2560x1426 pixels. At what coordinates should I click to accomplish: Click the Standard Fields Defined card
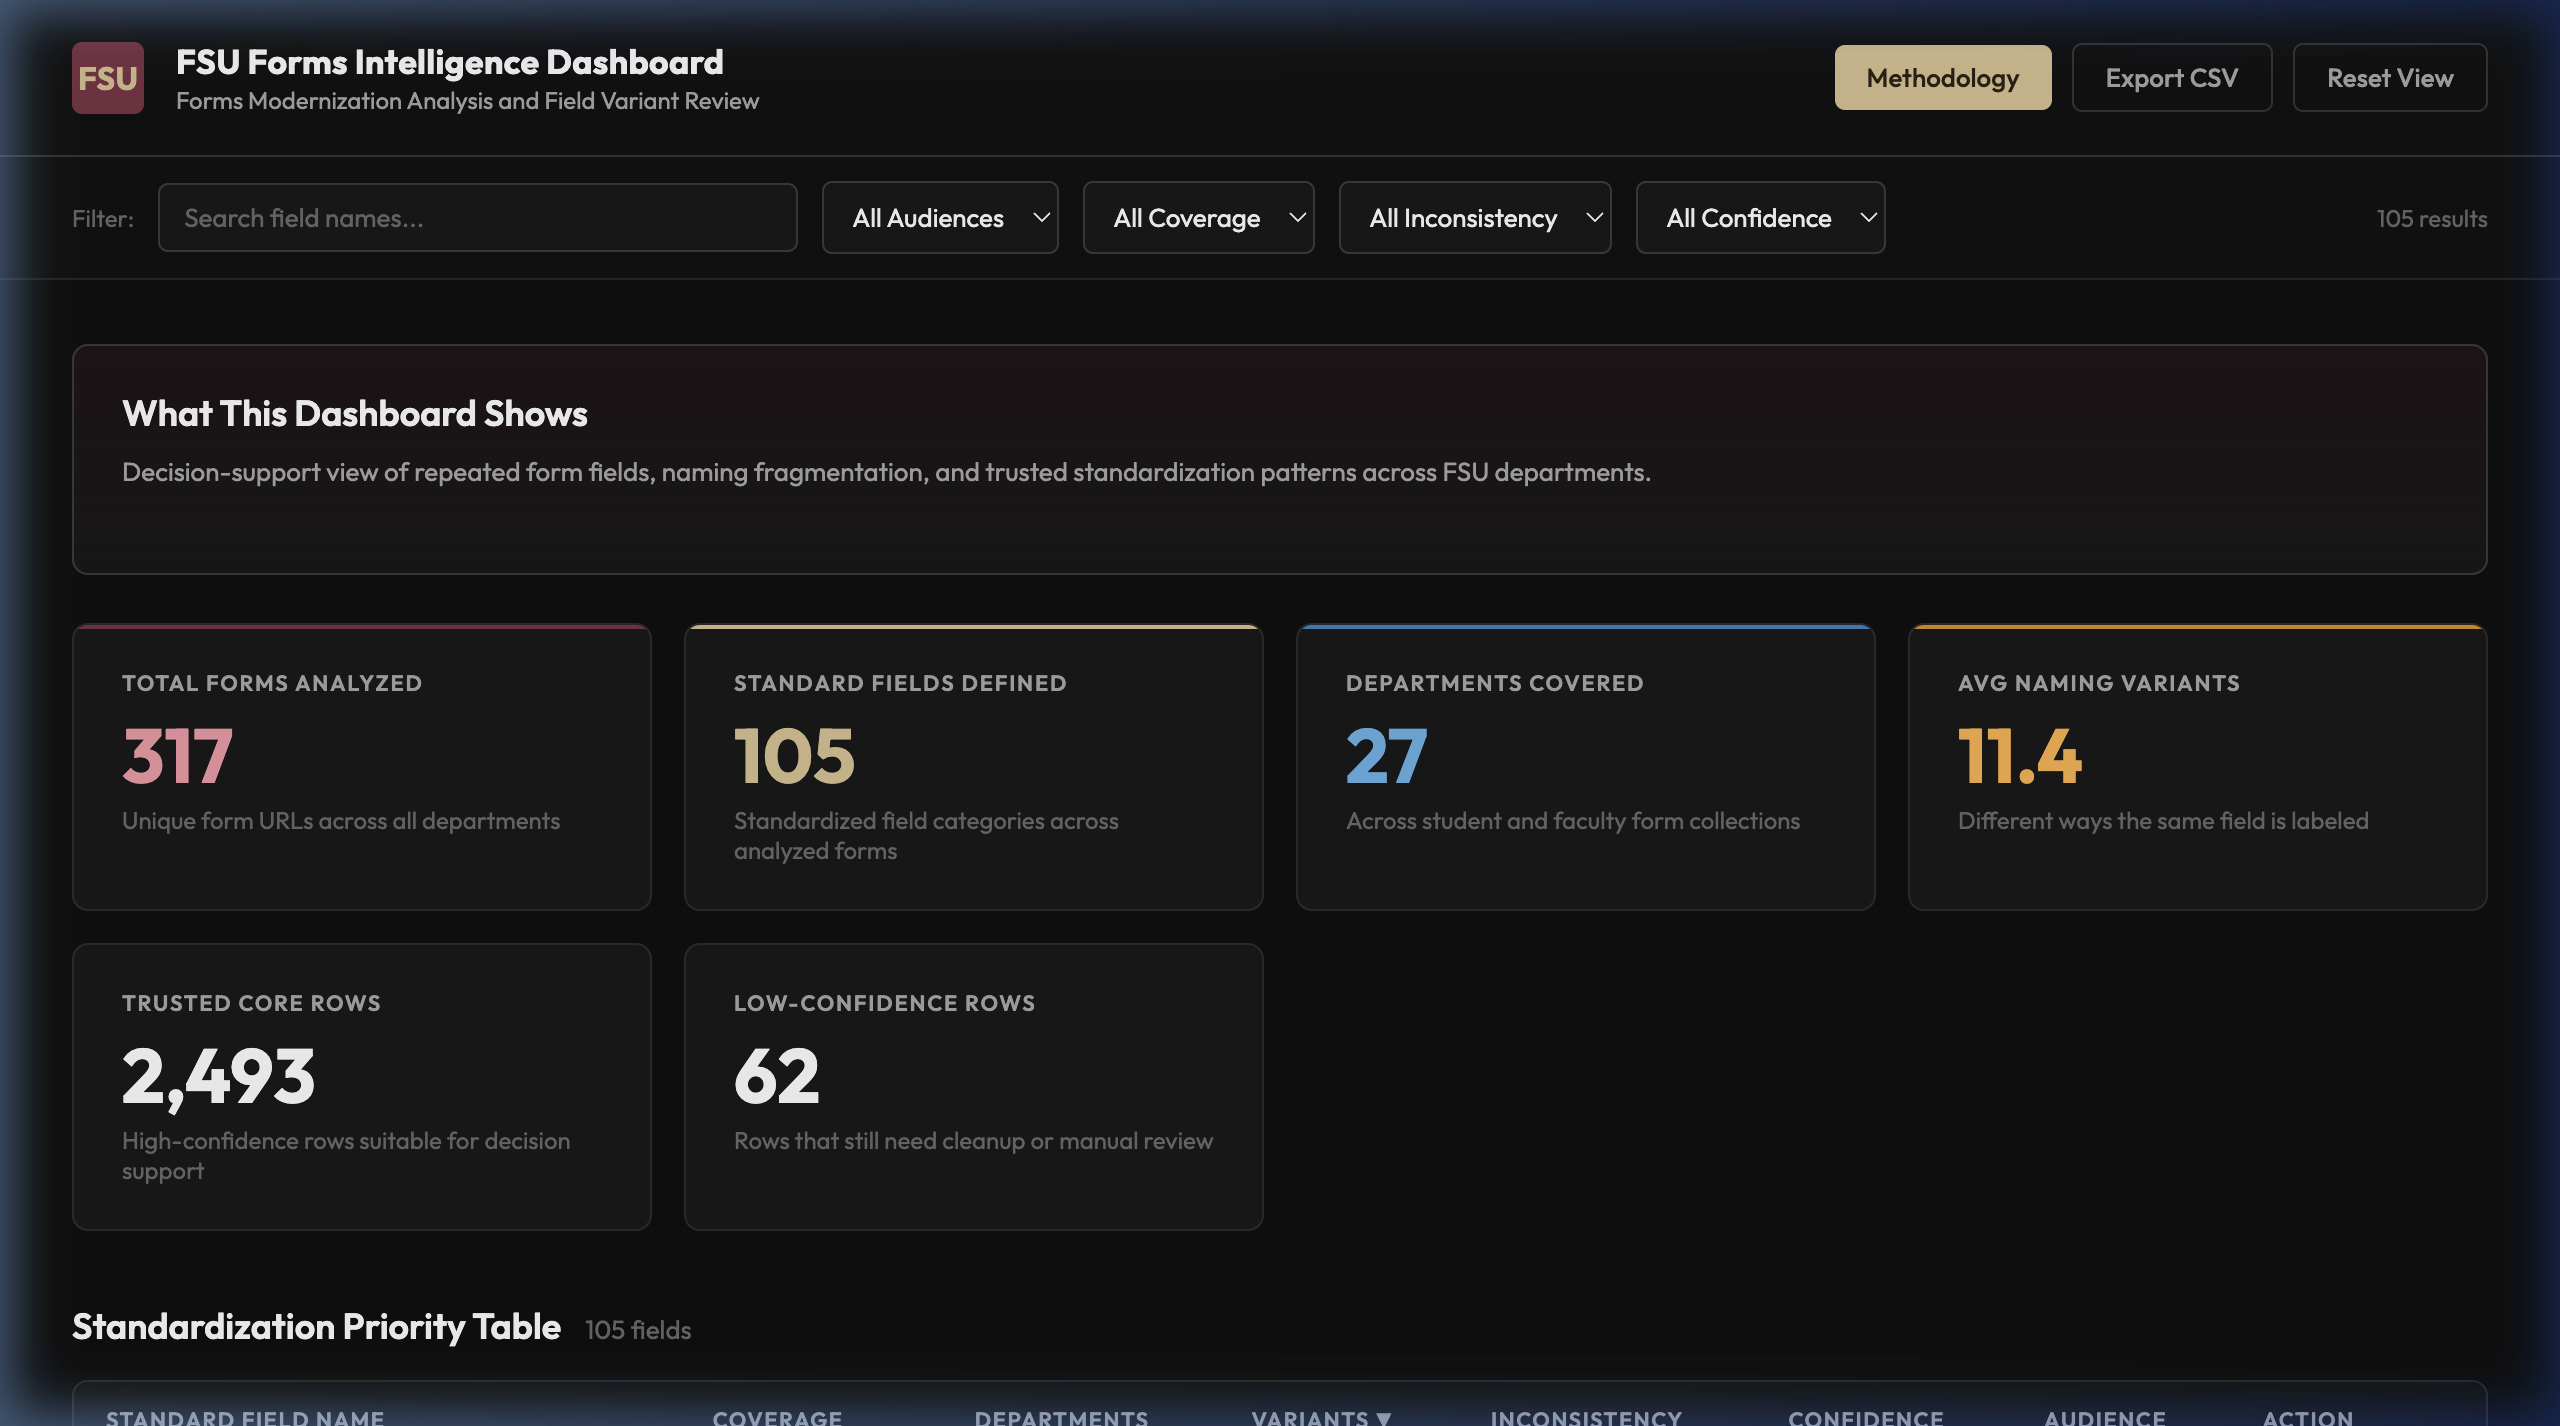(973, 767)
